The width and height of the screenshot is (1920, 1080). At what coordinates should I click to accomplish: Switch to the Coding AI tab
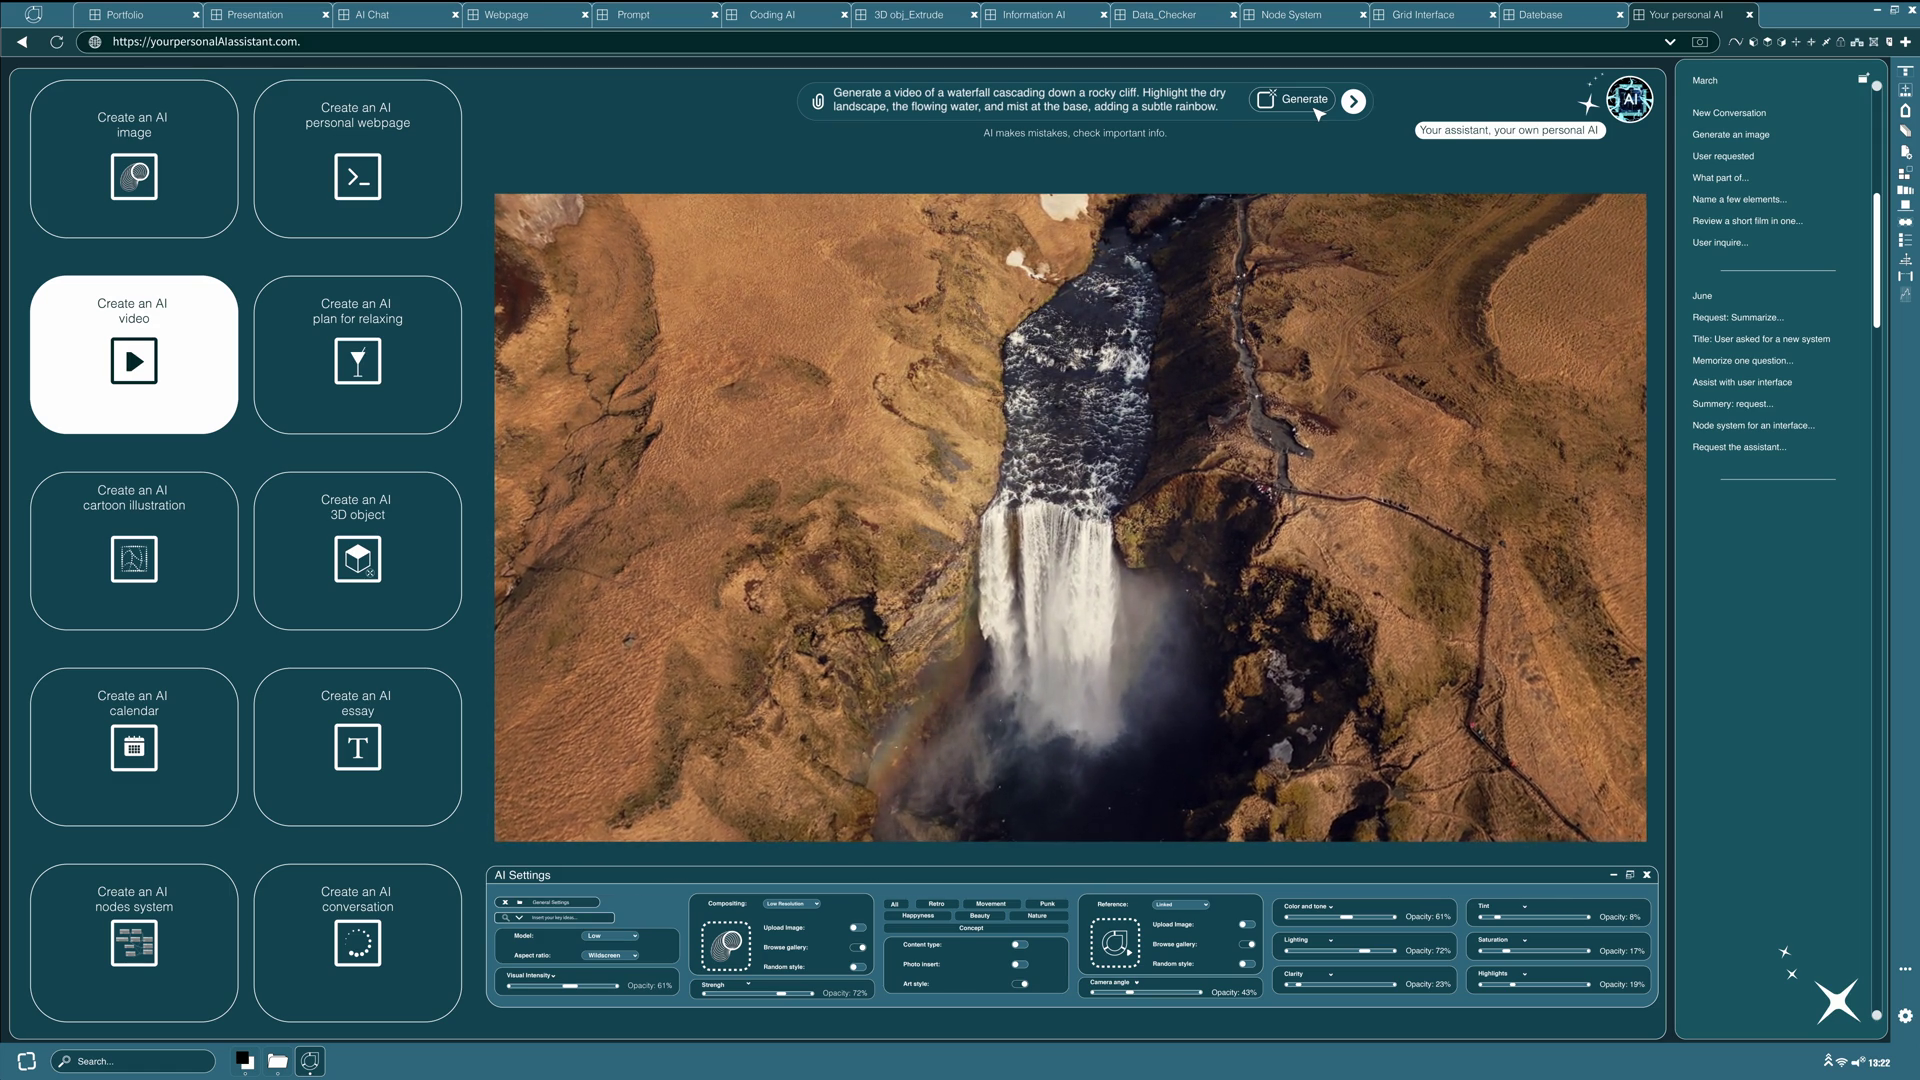(772, 15)
